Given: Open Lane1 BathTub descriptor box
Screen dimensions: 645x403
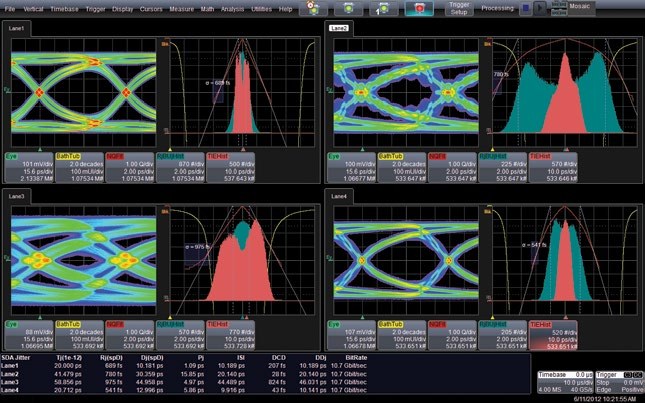Looking at the screenshot, I should (x=79, y=167).
